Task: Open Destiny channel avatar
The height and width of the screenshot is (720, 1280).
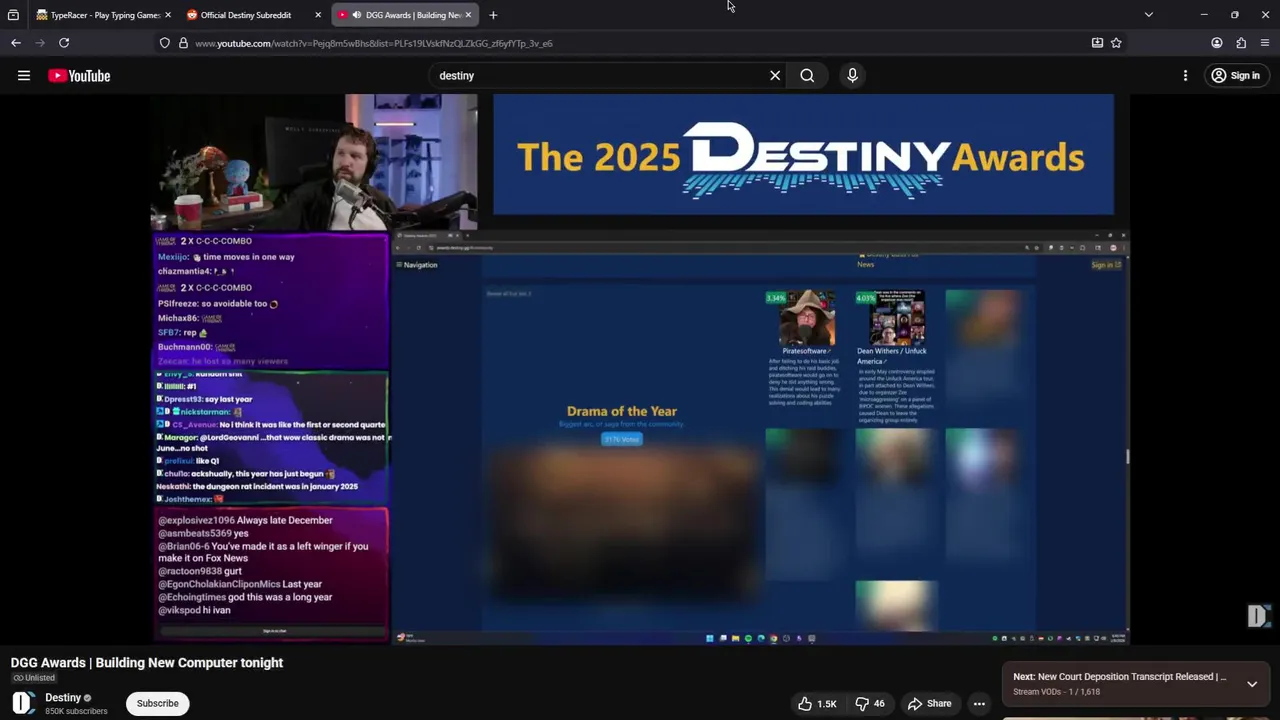Action: pos(24,703)
